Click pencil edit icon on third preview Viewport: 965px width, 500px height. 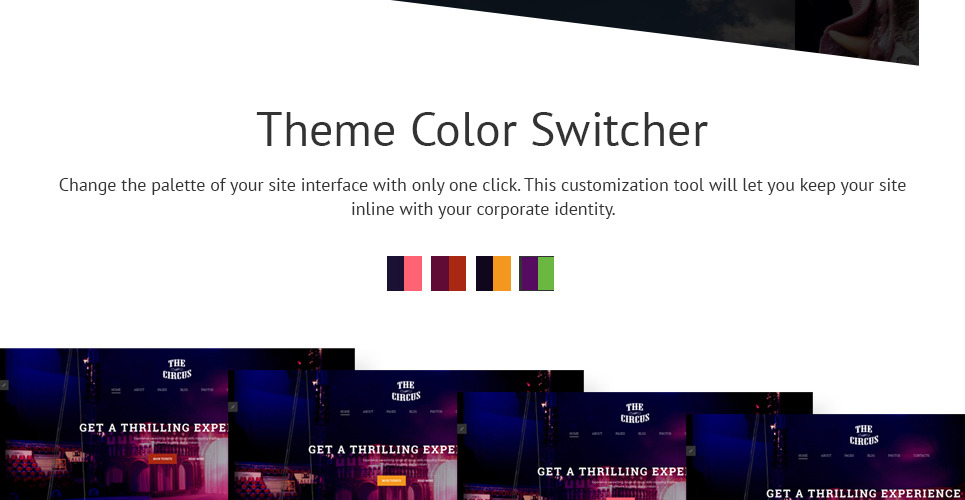point(462,428)
